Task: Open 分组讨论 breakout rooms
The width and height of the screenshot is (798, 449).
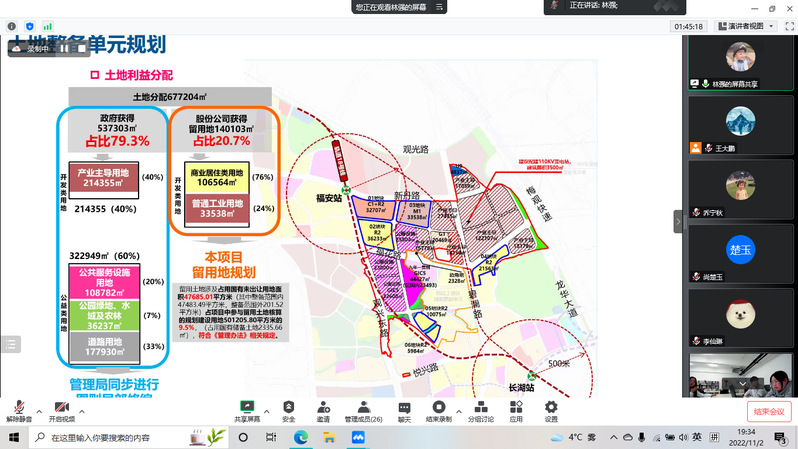Action: coord(480,408)
